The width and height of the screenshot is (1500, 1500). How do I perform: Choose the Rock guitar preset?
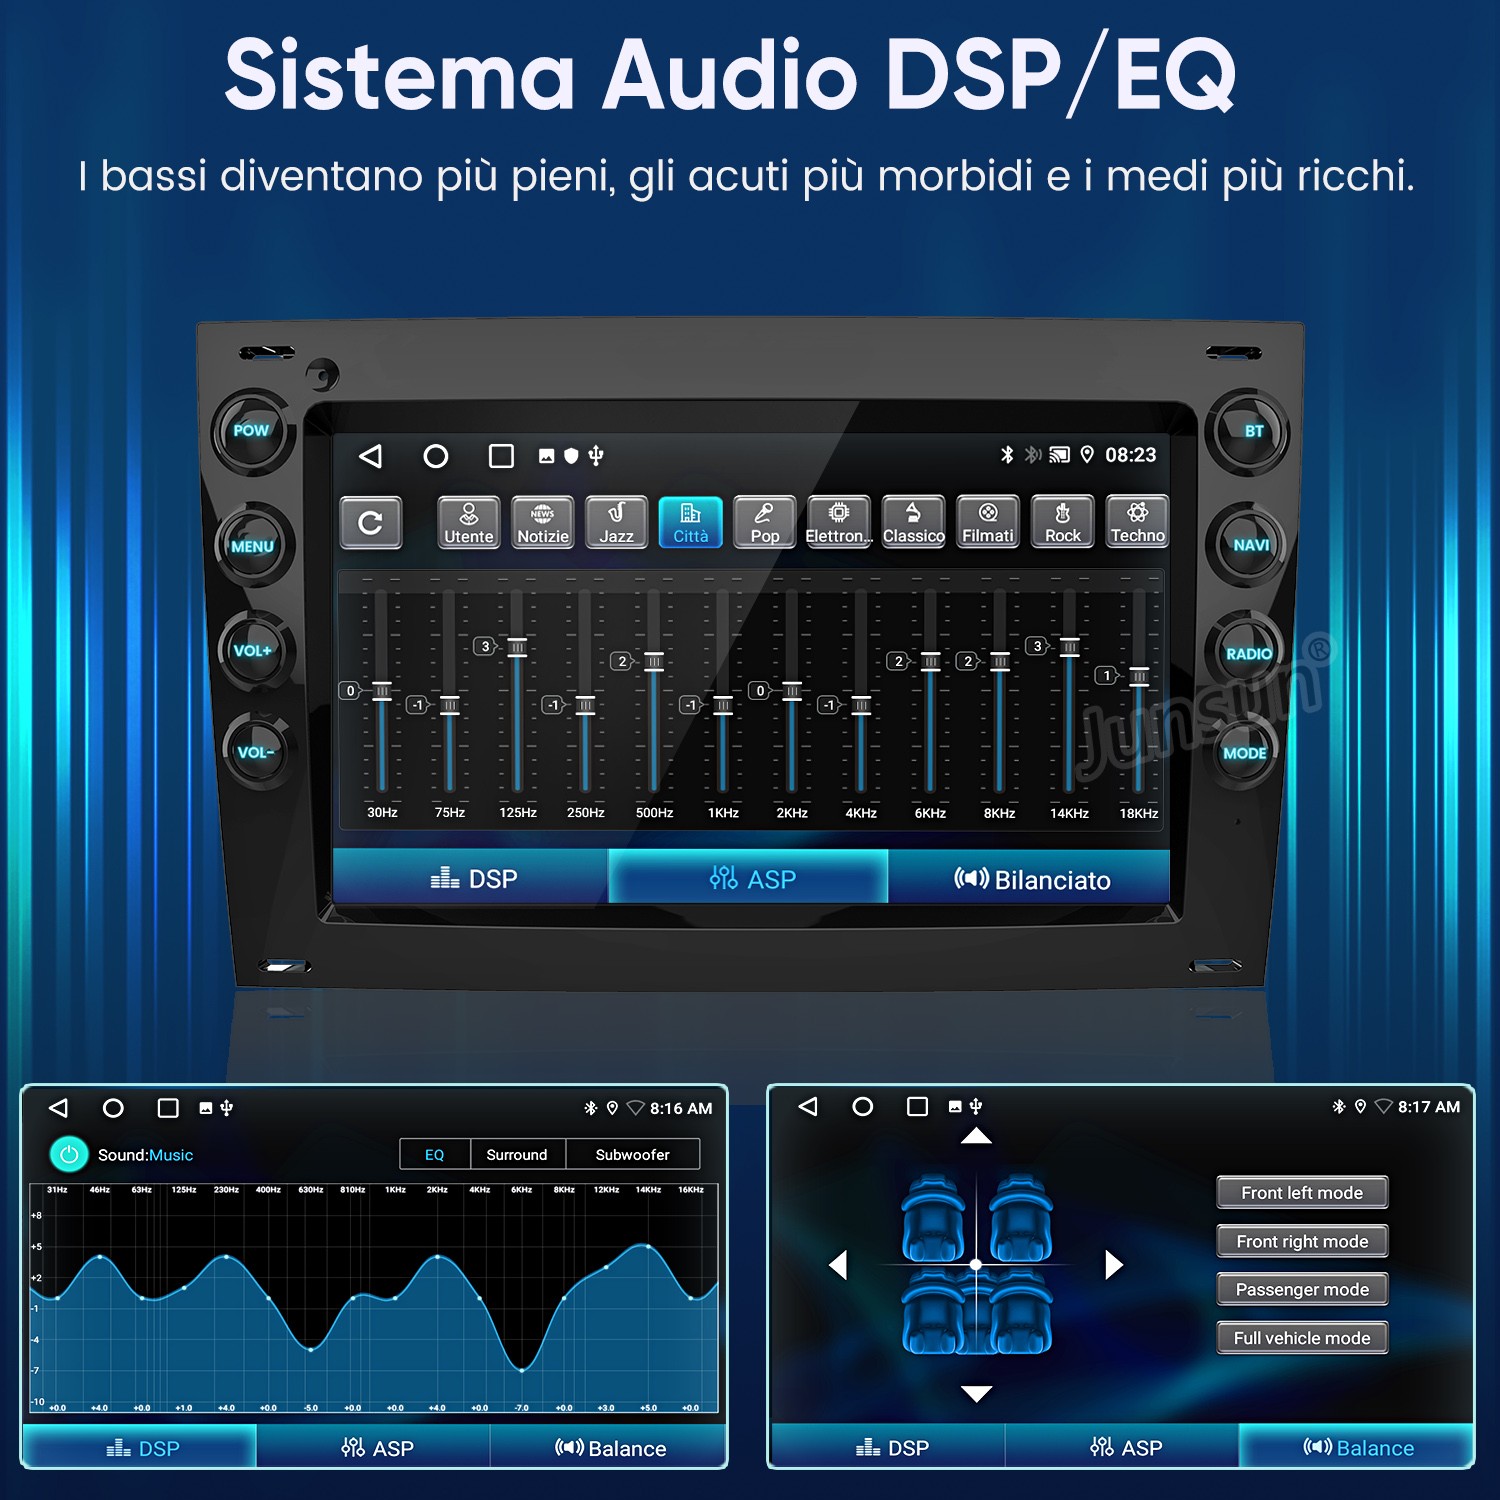coord(1063,522)
